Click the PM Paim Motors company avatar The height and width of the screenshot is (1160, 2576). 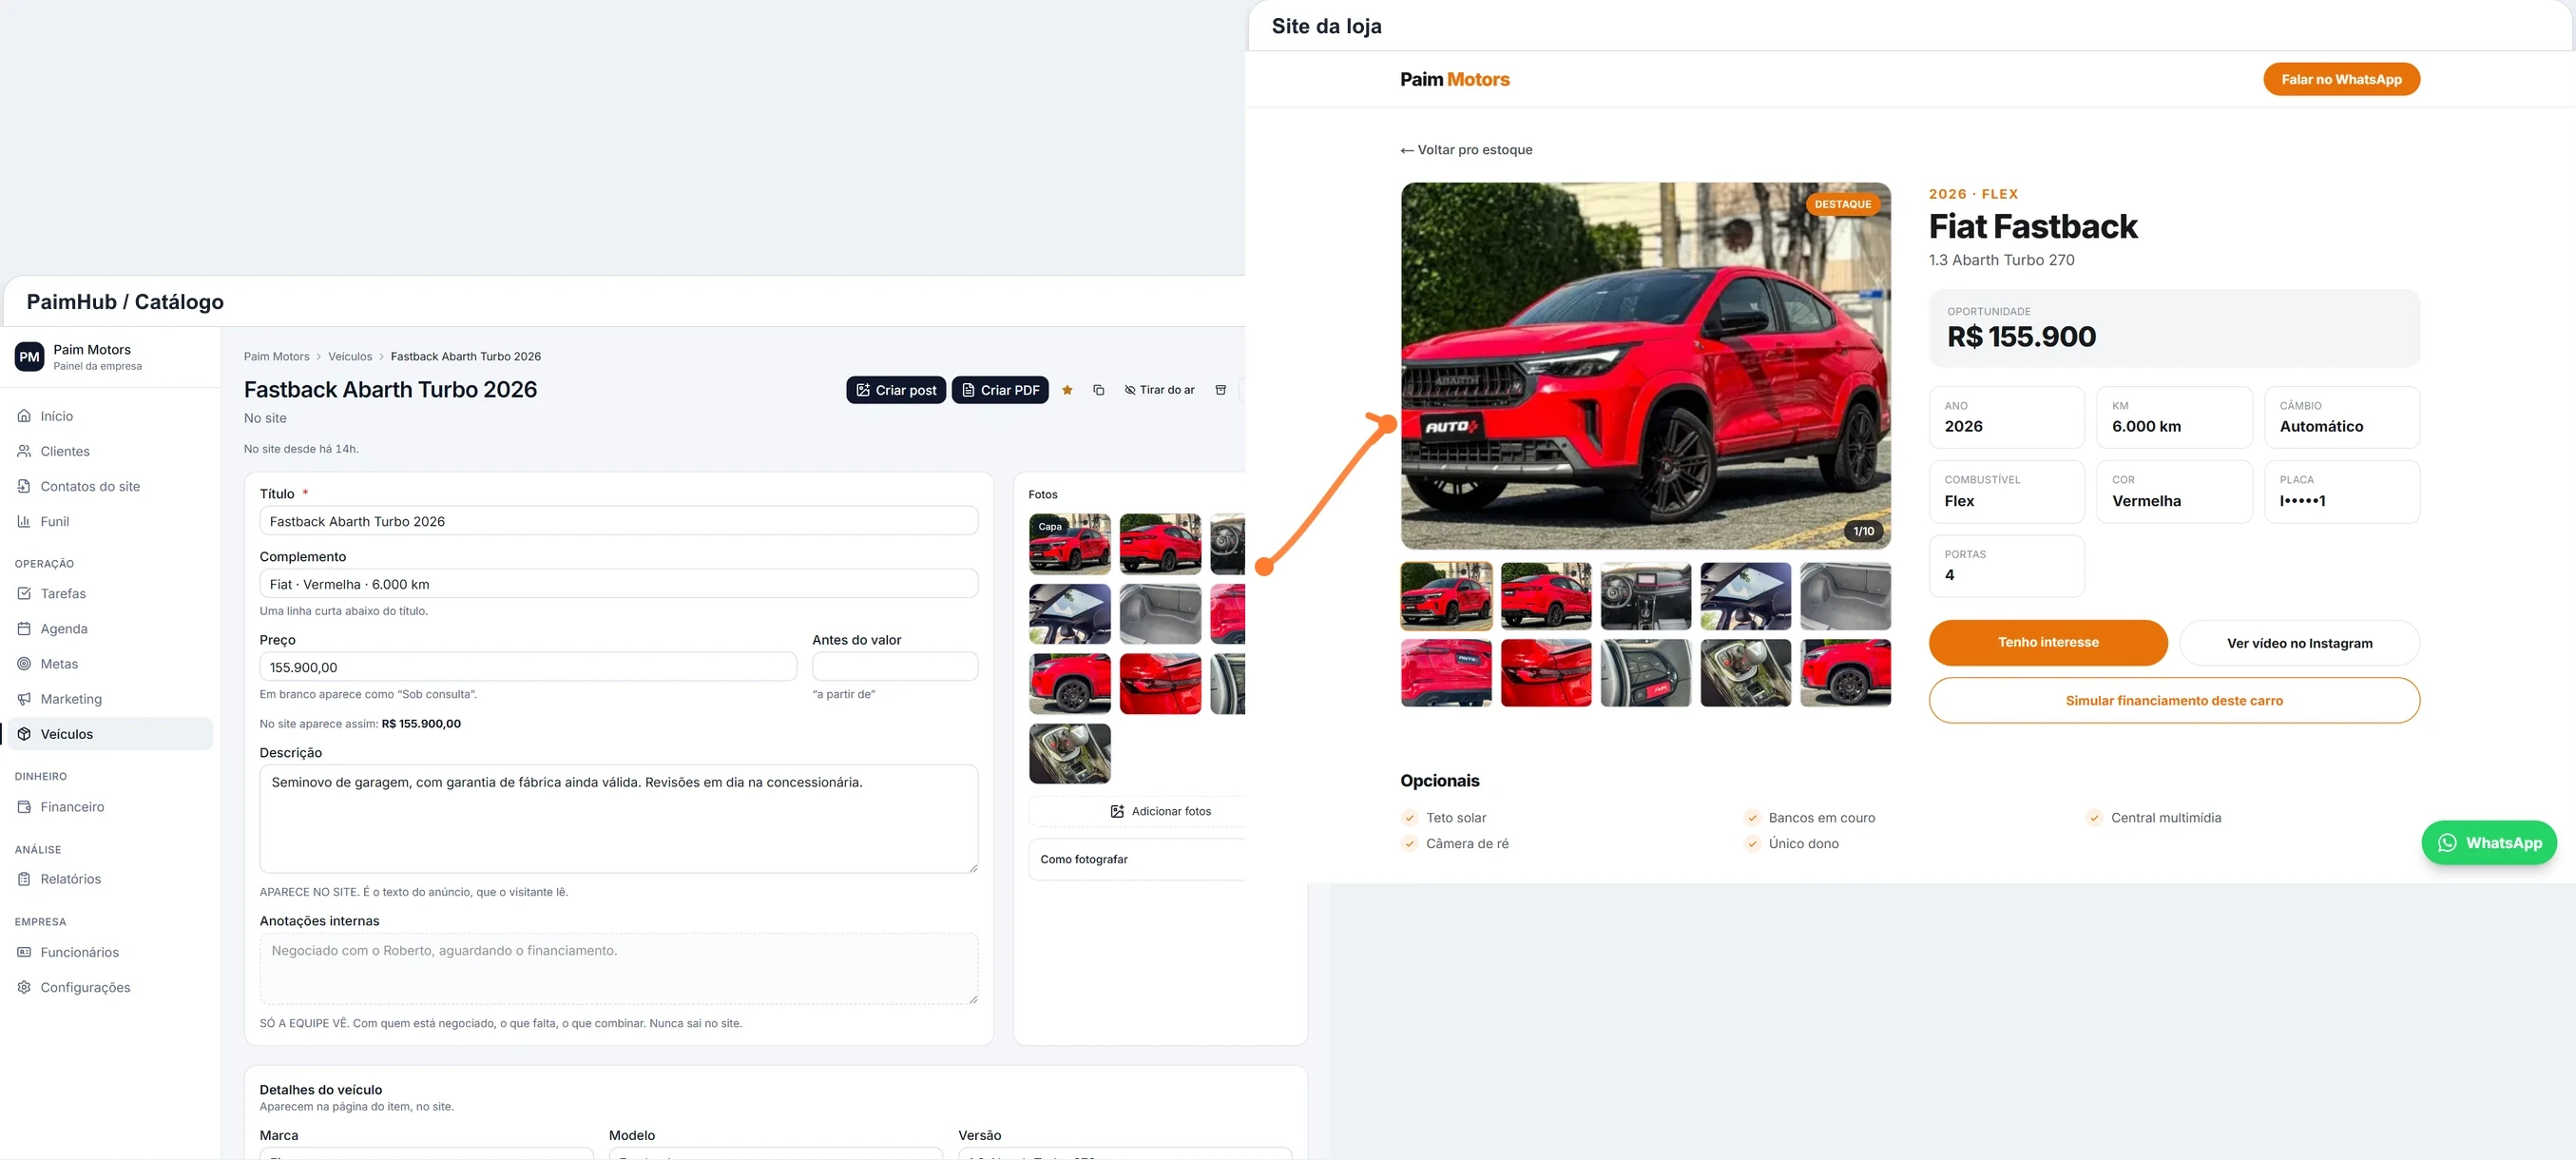coord(29,357)
